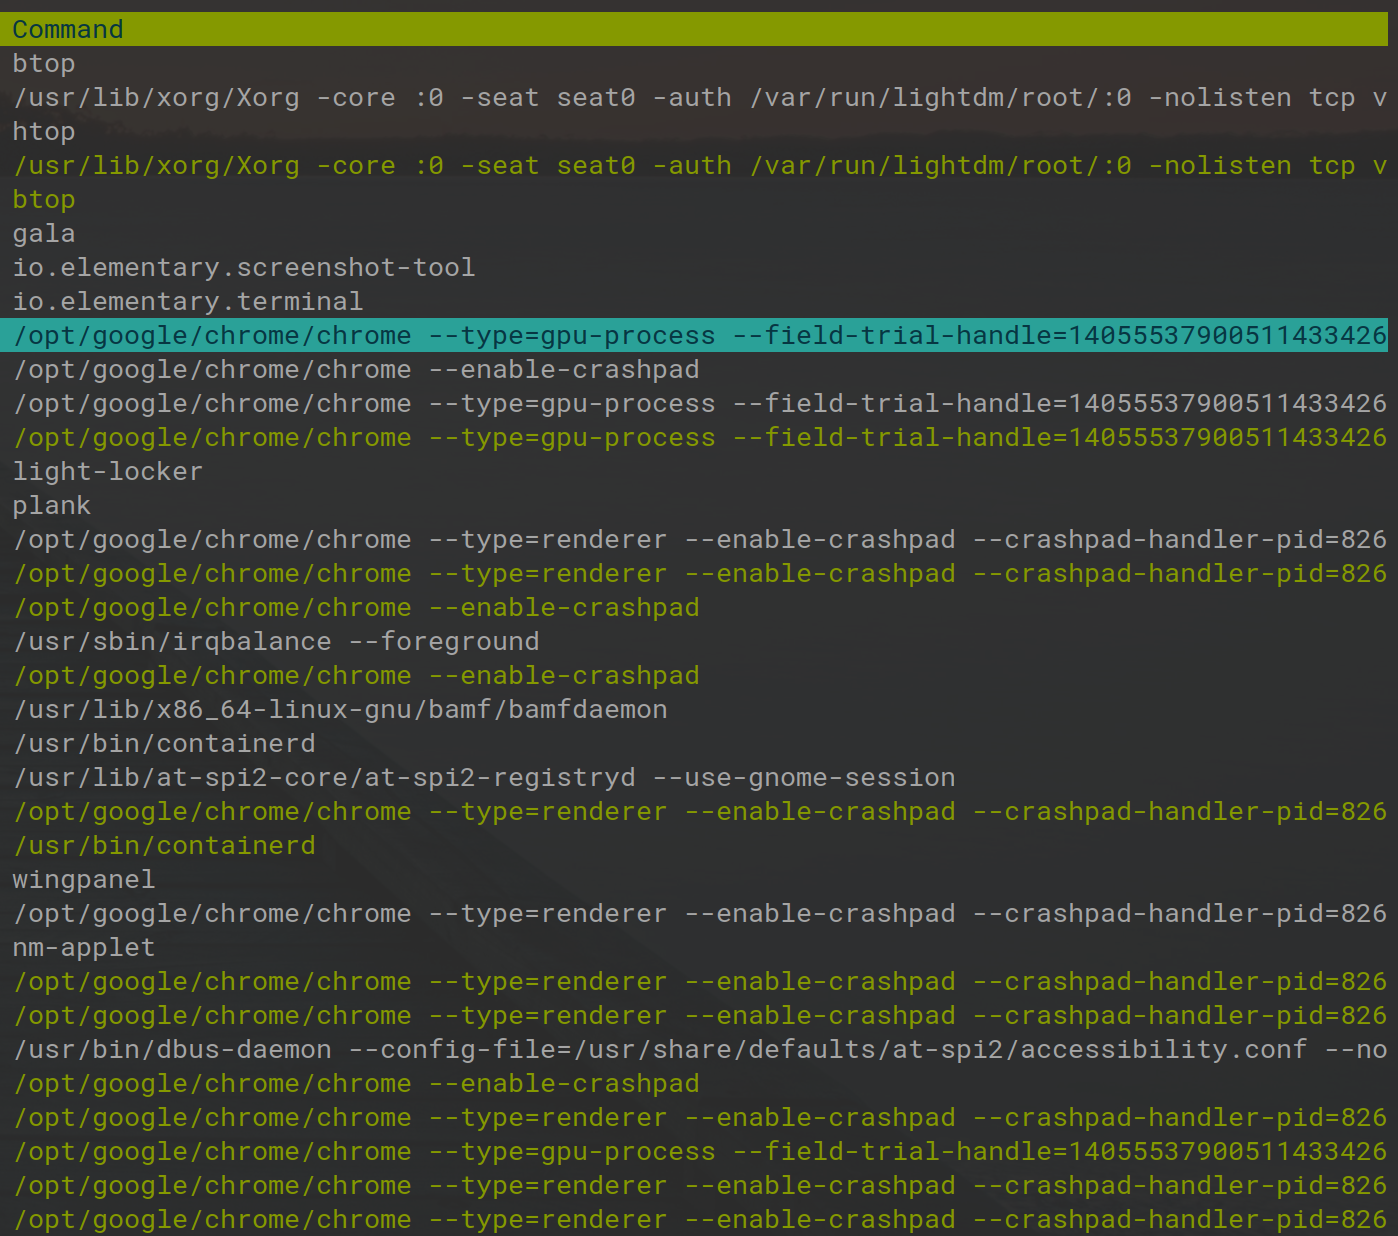Select the htop process row
This screenshot has height=1236, width=1398.
[694, 131]
